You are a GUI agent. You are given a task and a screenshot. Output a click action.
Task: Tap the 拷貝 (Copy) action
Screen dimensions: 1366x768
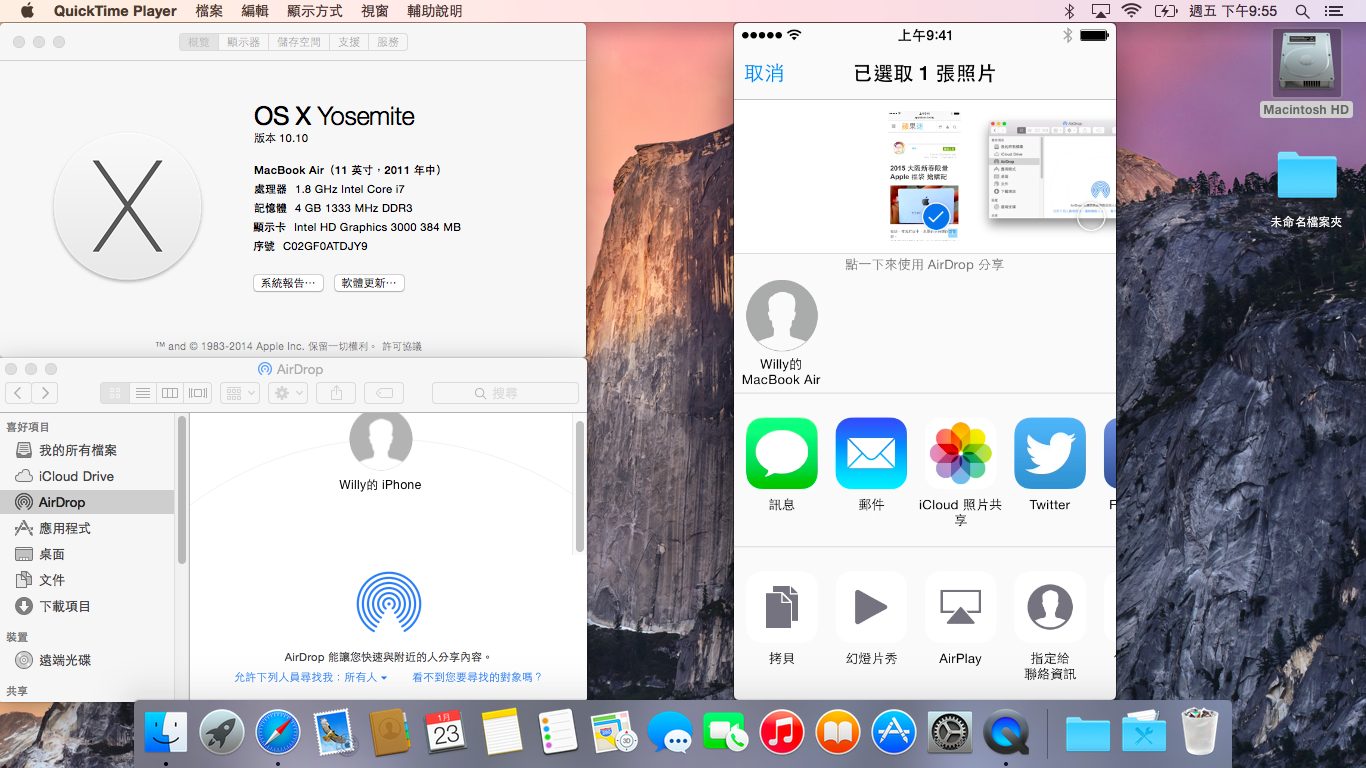(x=782, y=607)
